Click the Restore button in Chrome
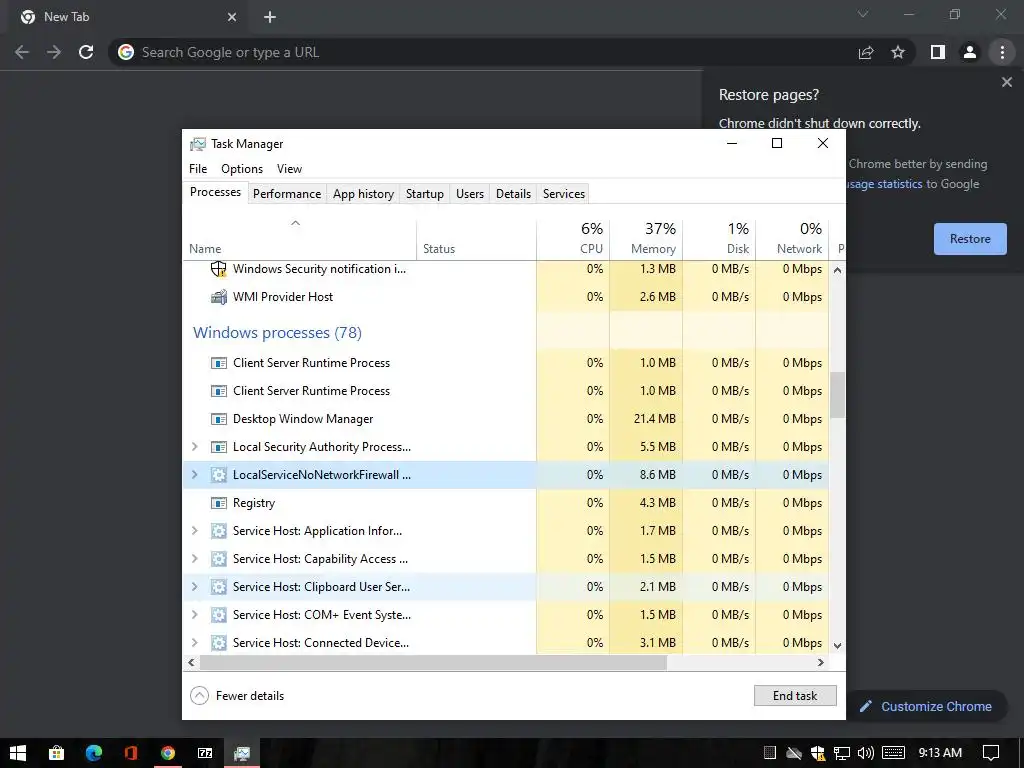Screen dimensions: 1024x768 970,239
